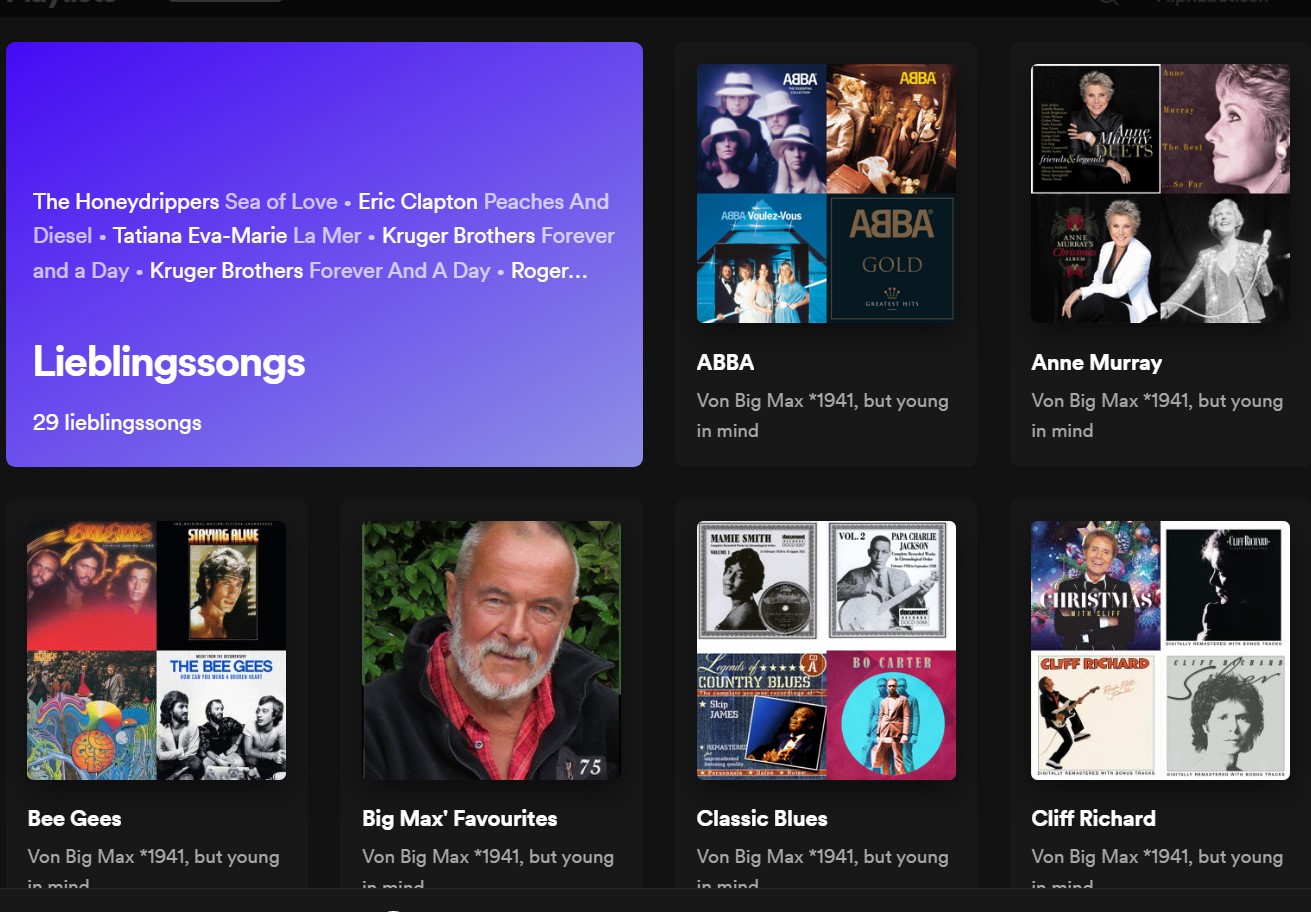
Task: Open the Legends of Country Blues cover
Action: click(x=761, y=715)
